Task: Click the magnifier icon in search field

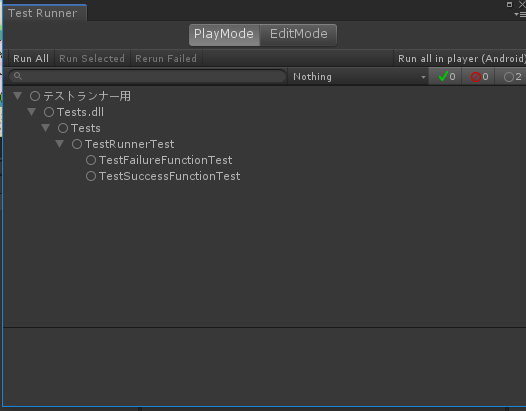Action: (18, 76)
